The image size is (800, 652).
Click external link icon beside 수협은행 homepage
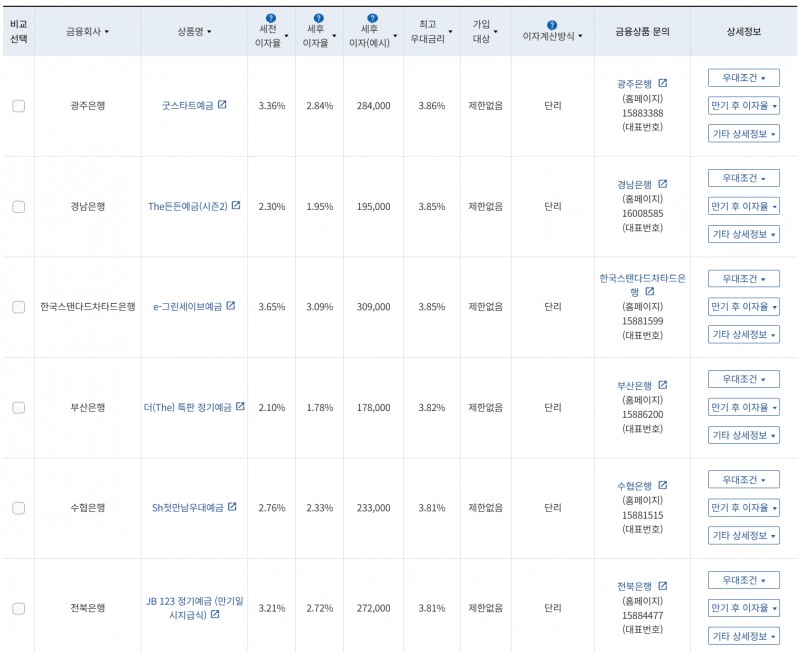[x=663, y=485]
